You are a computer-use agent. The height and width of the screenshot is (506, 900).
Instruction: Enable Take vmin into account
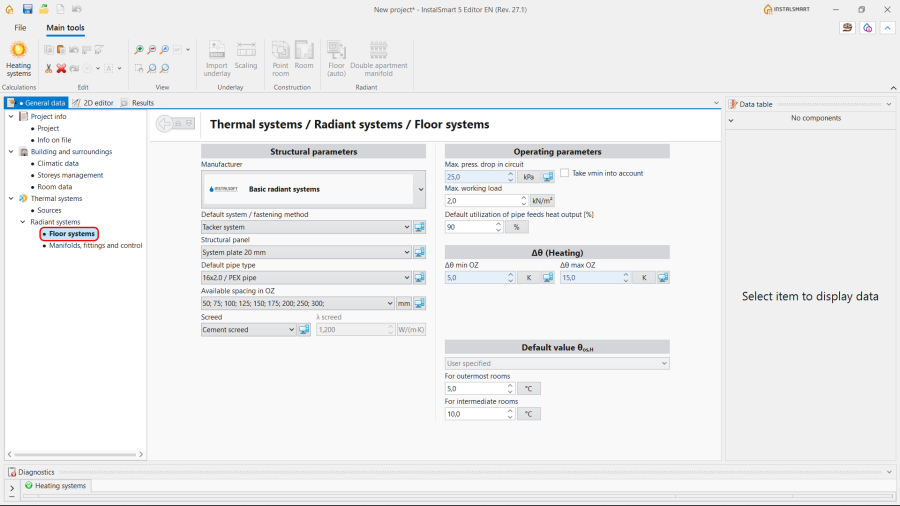tap(565, 173)
